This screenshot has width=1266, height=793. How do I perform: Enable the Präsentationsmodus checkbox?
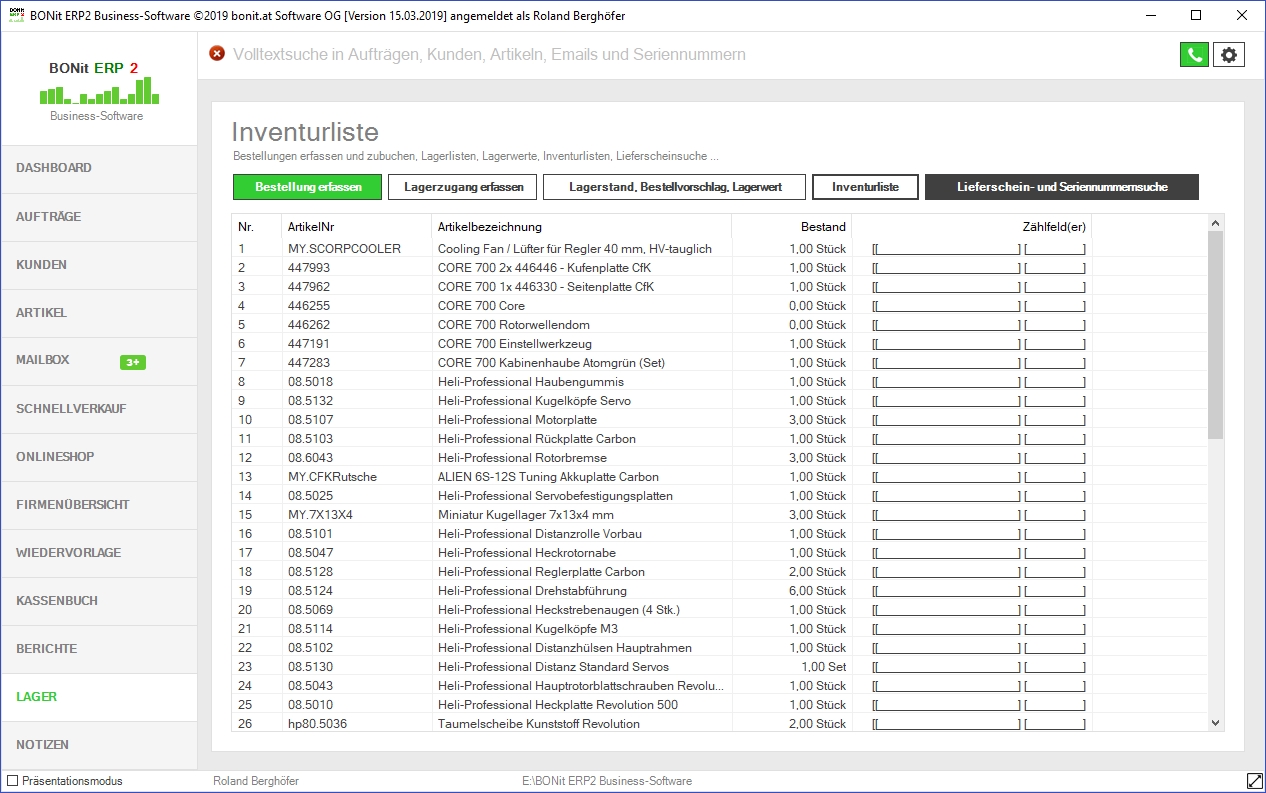click(13, 781)
